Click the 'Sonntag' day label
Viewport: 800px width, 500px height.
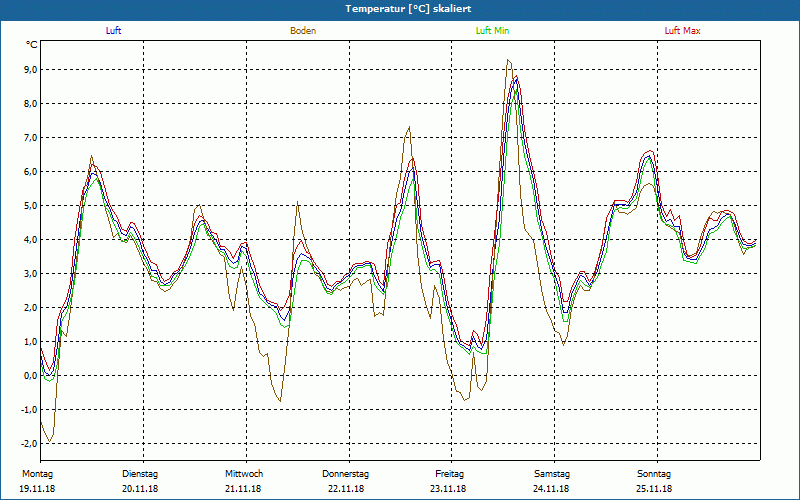coord(654,474)
